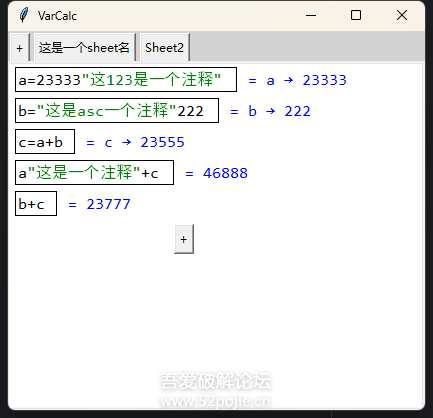This screenshot has height=418, width=433.
Task: Click the a"这是一个注释"+c input field
Action: click(x=94, y=173)
